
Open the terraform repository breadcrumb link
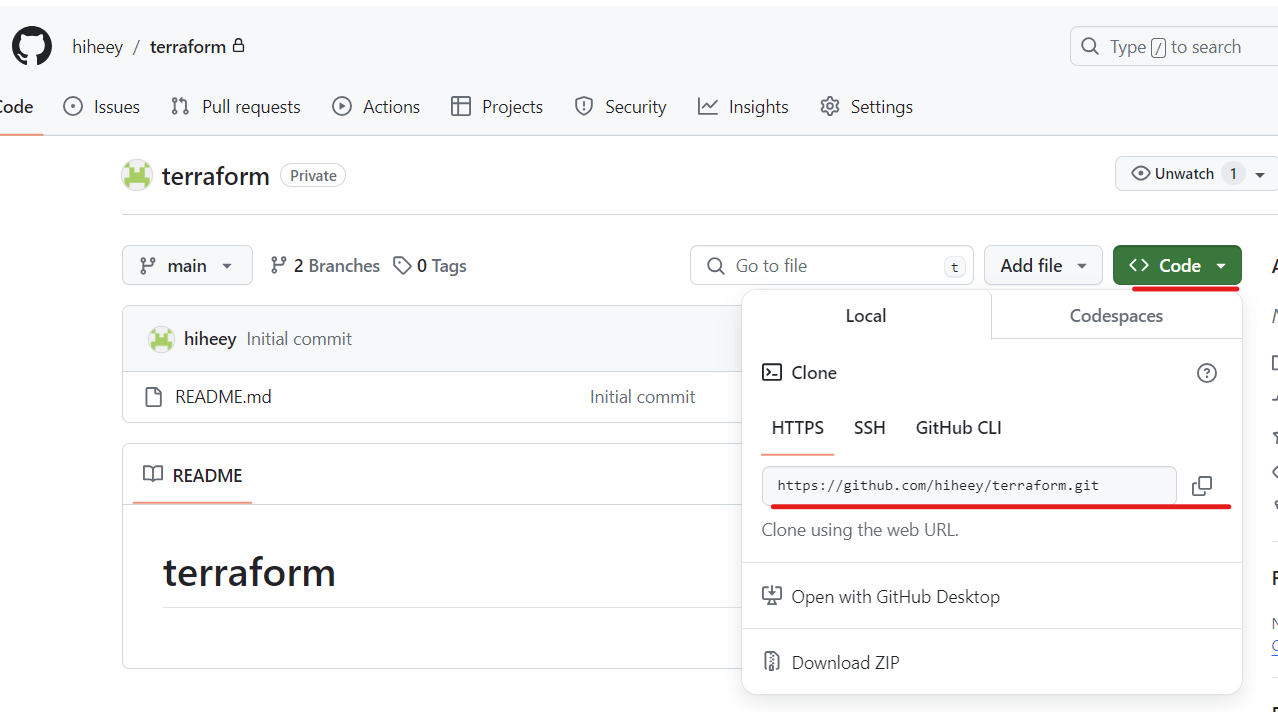[188, 47]
